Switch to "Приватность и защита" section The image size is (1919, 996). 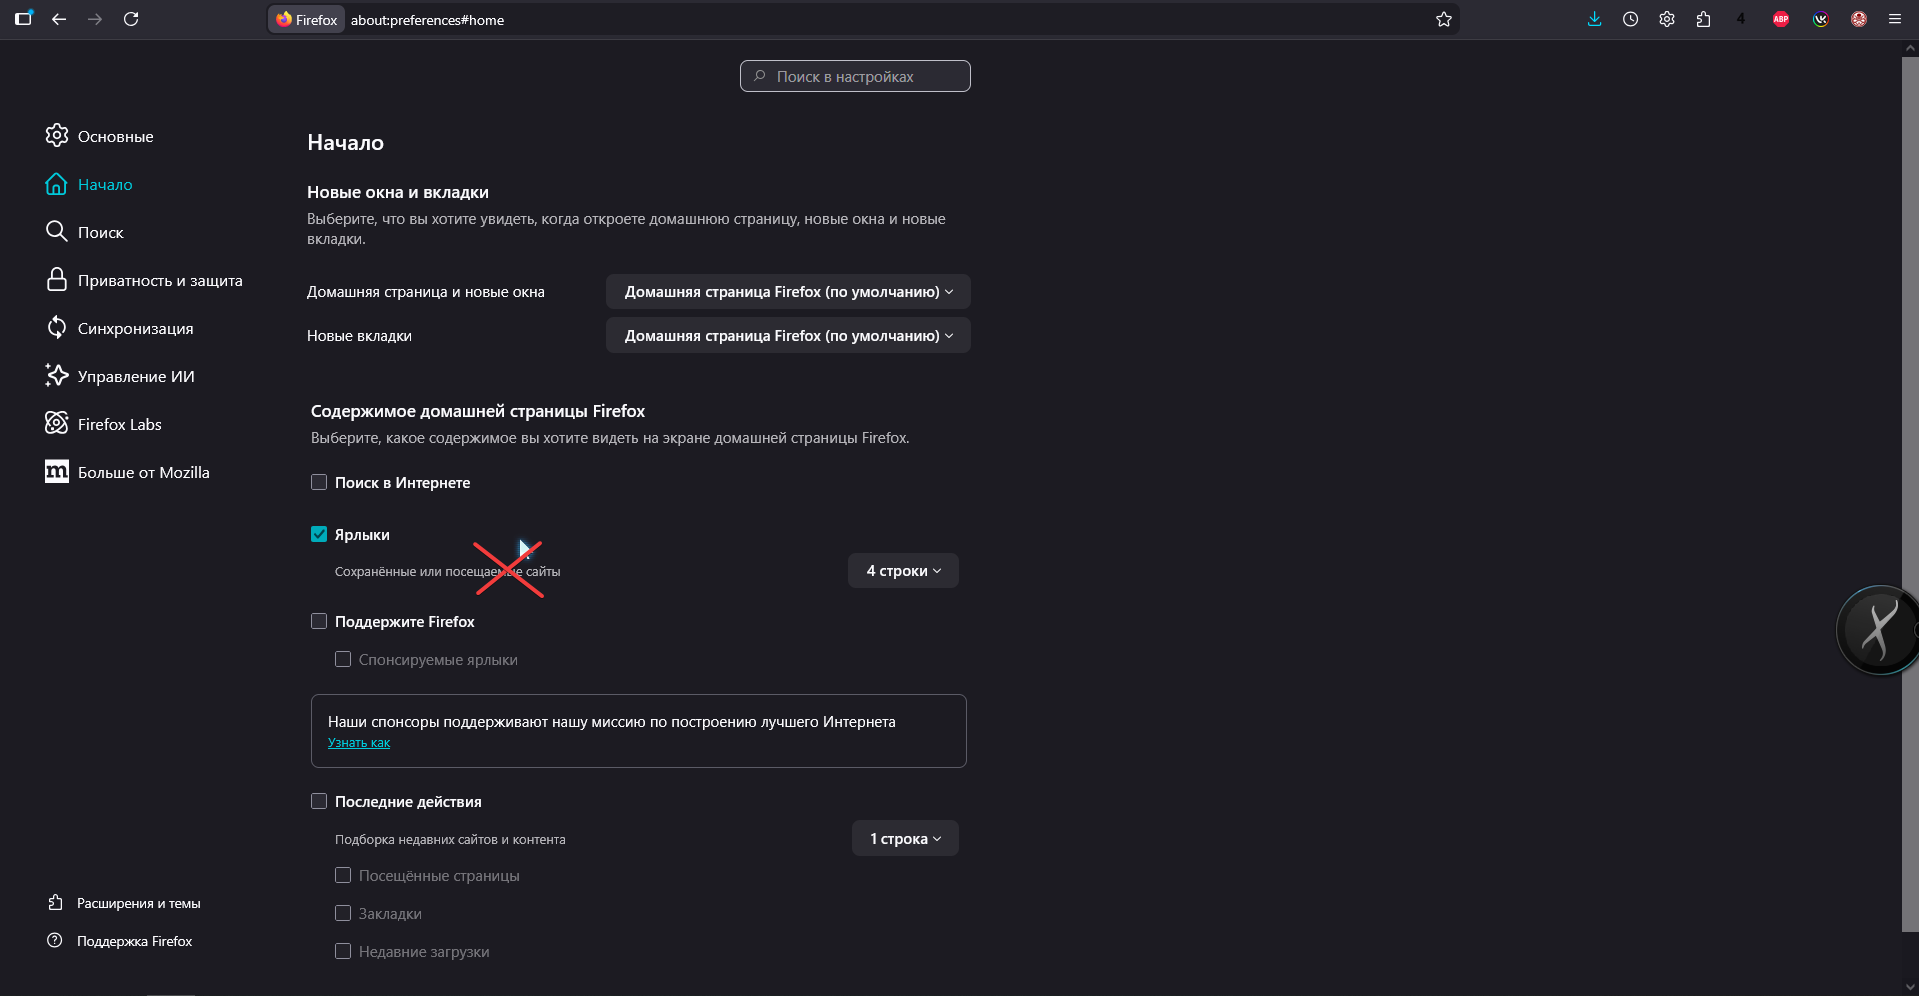pos(159,281)
